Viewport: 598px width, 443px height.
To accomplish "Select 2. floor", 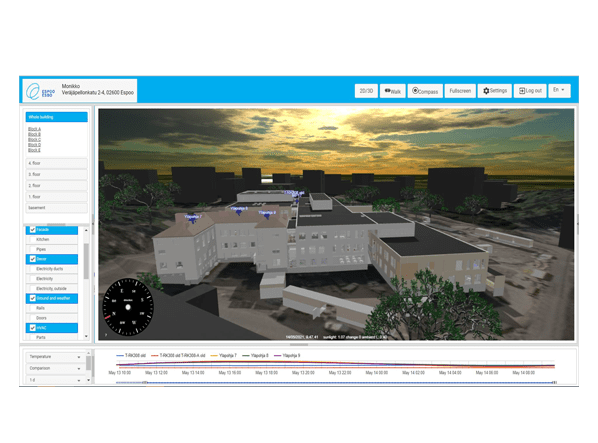I will point(56,186).
